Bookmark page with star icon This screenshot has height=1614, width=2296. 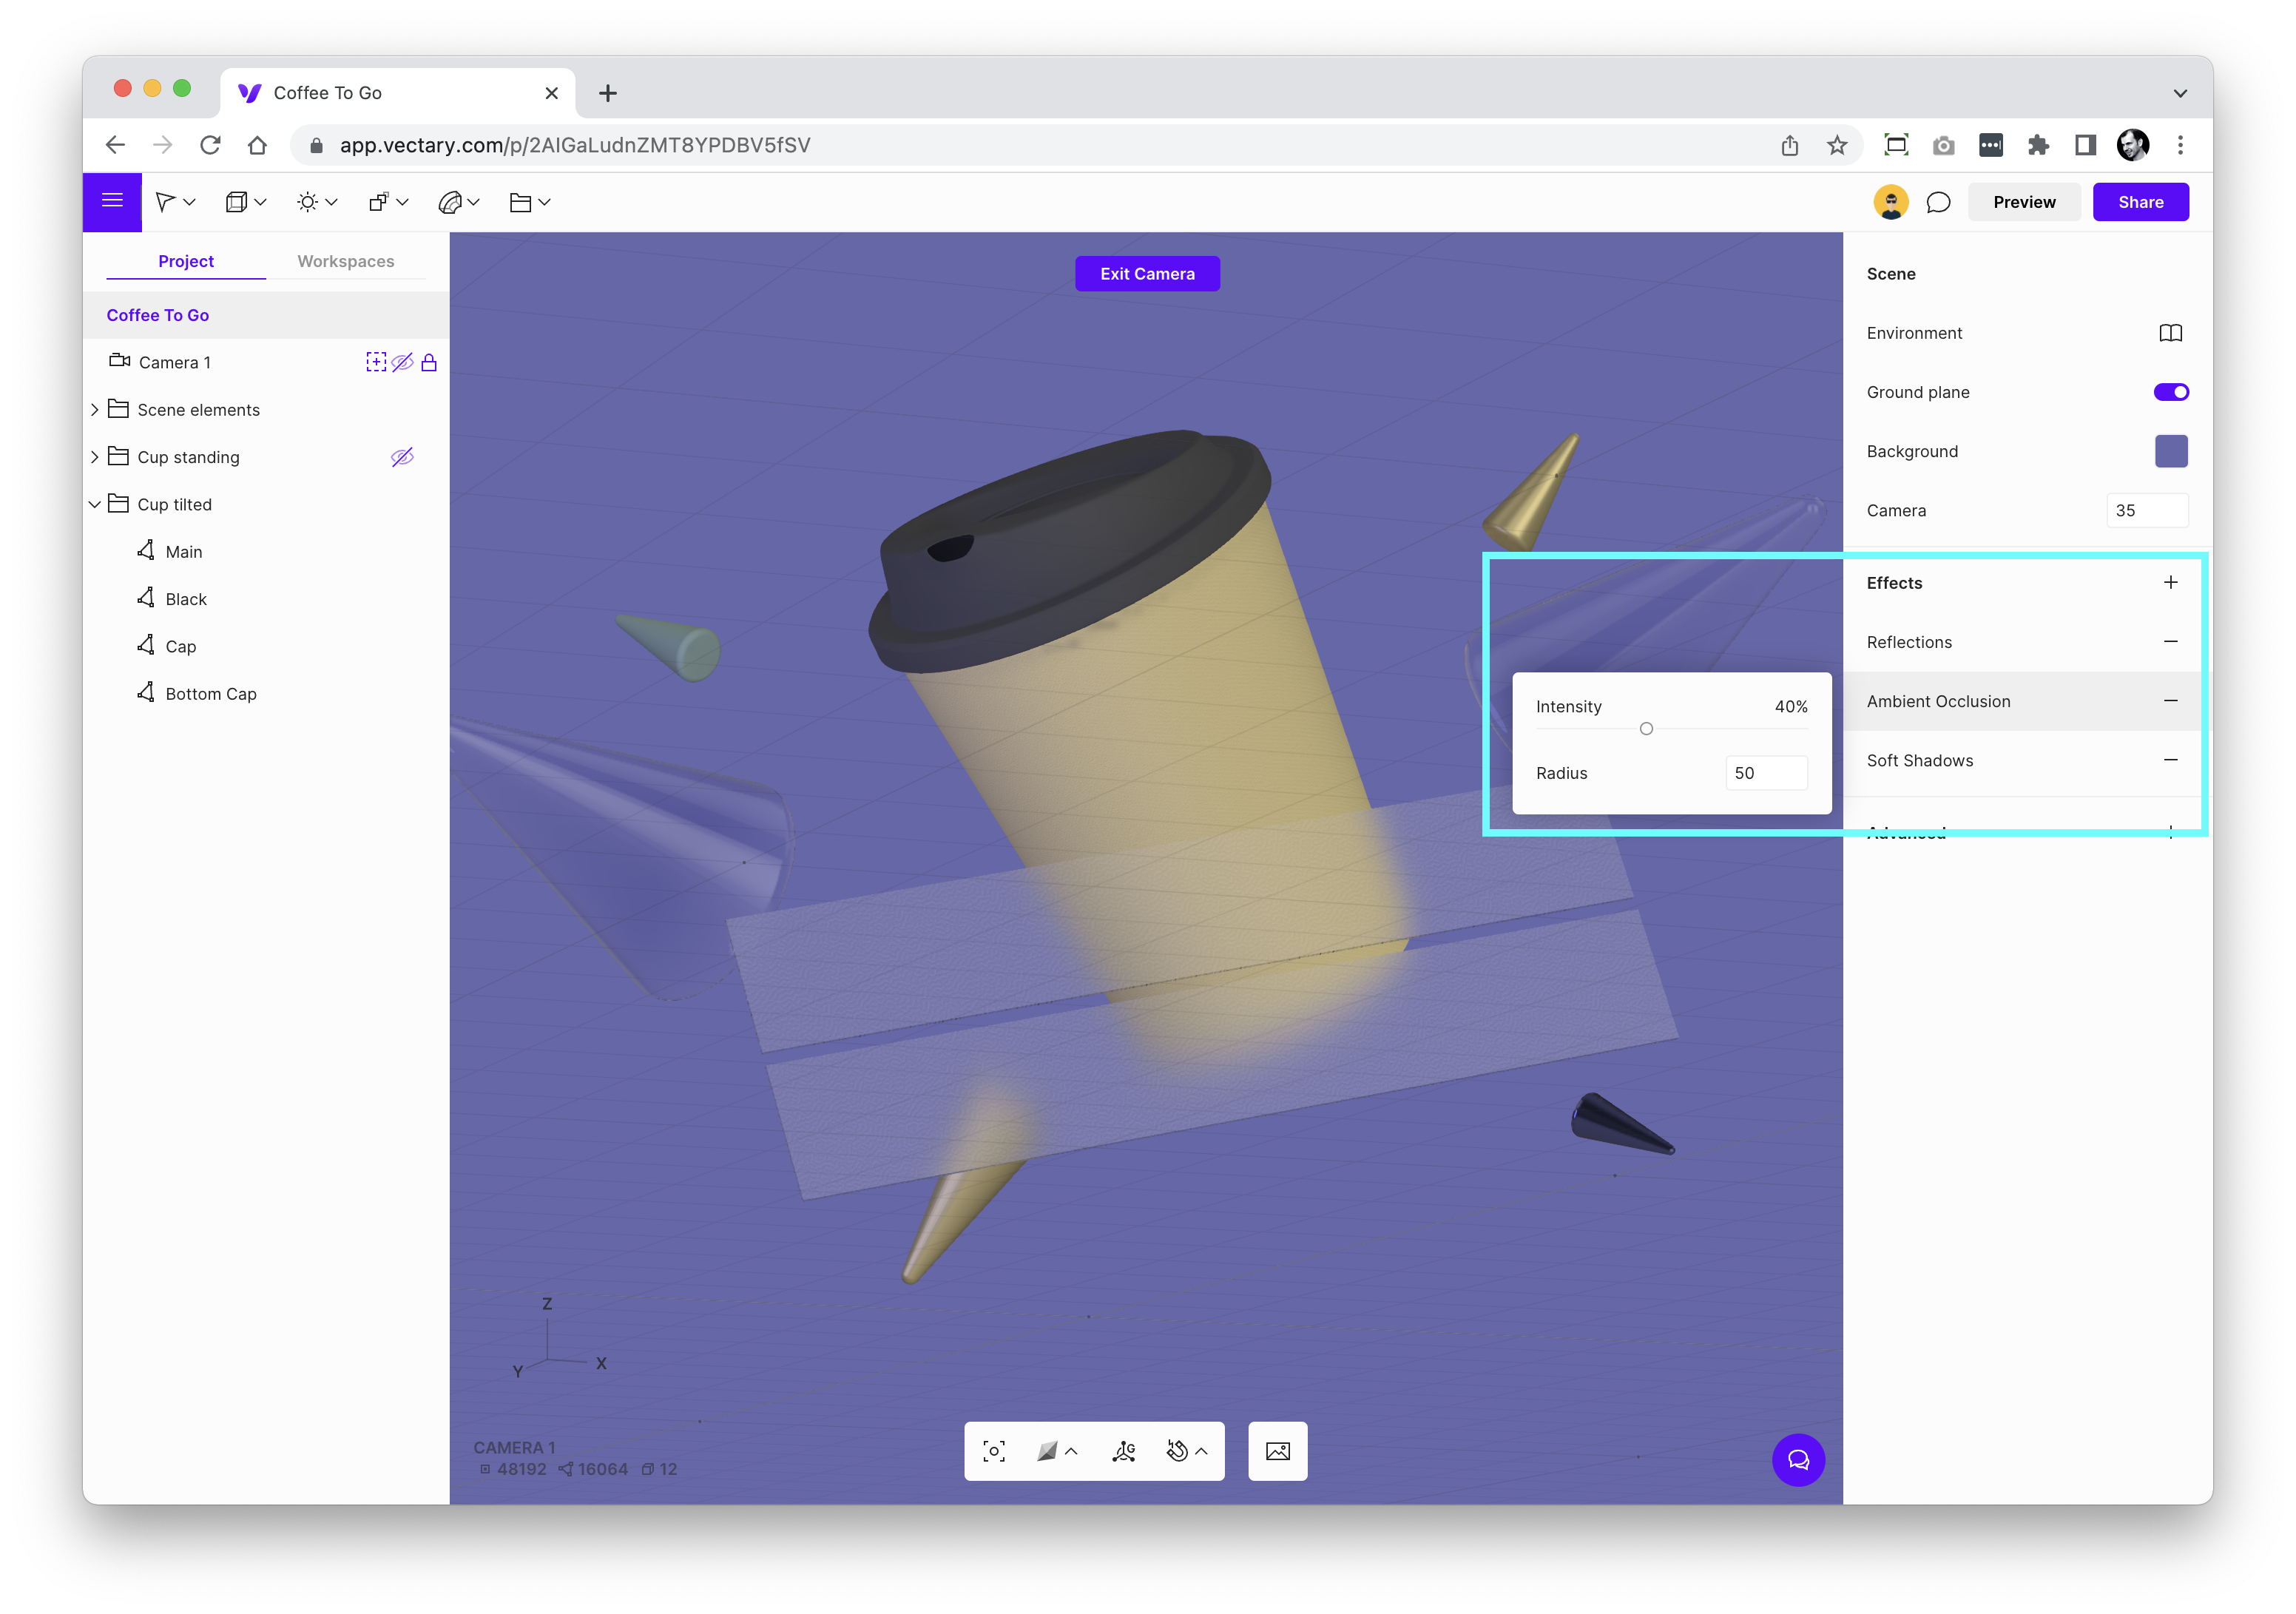point(1837,145)
